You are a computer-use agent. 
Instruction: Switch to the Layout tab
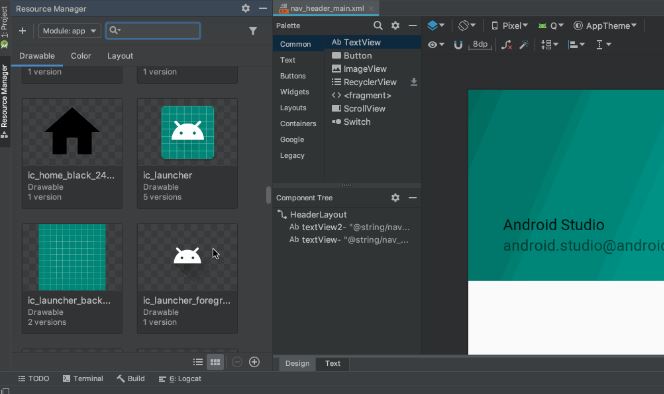pos(120,56)
